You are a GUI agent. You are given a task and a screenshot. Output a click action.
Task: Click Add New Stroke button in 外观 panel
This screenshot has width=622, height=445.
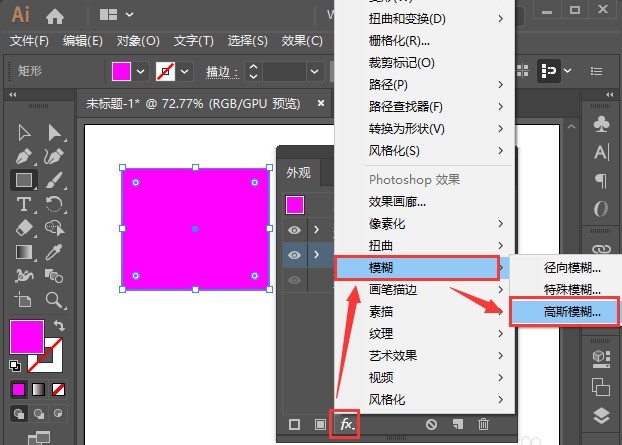coord(294,424)
